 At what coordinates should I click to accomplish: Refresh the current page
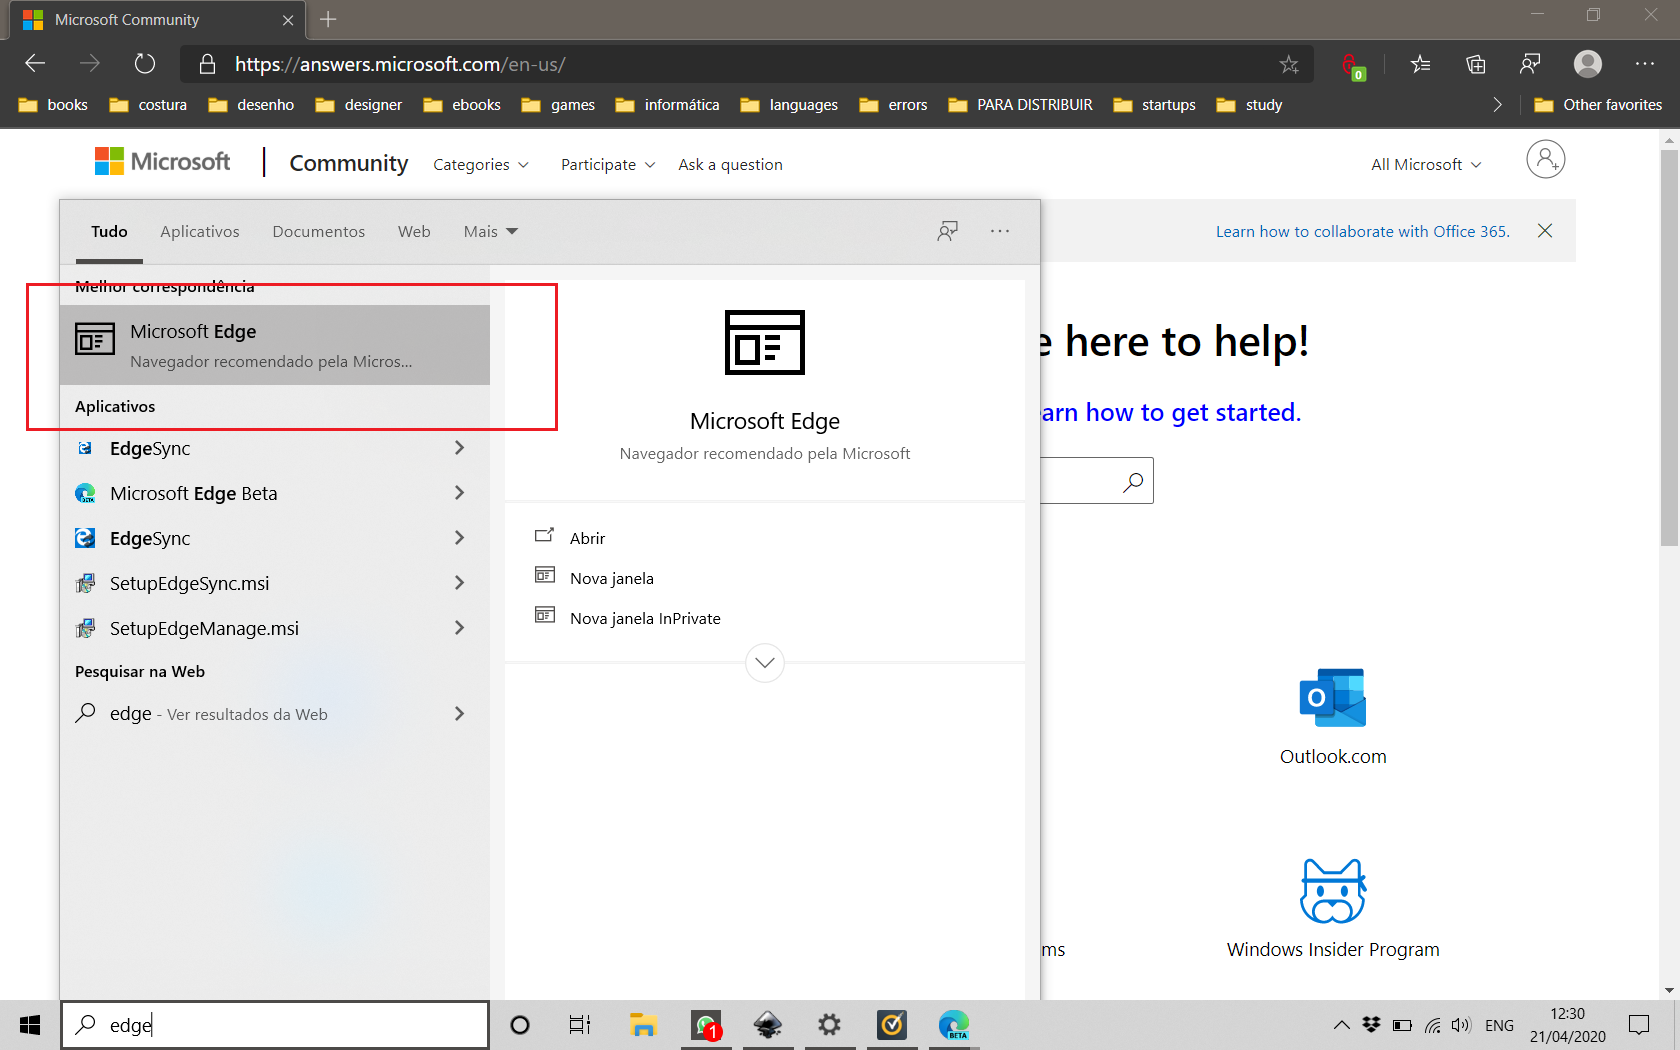pyautogui.click(x=145, y=64)
